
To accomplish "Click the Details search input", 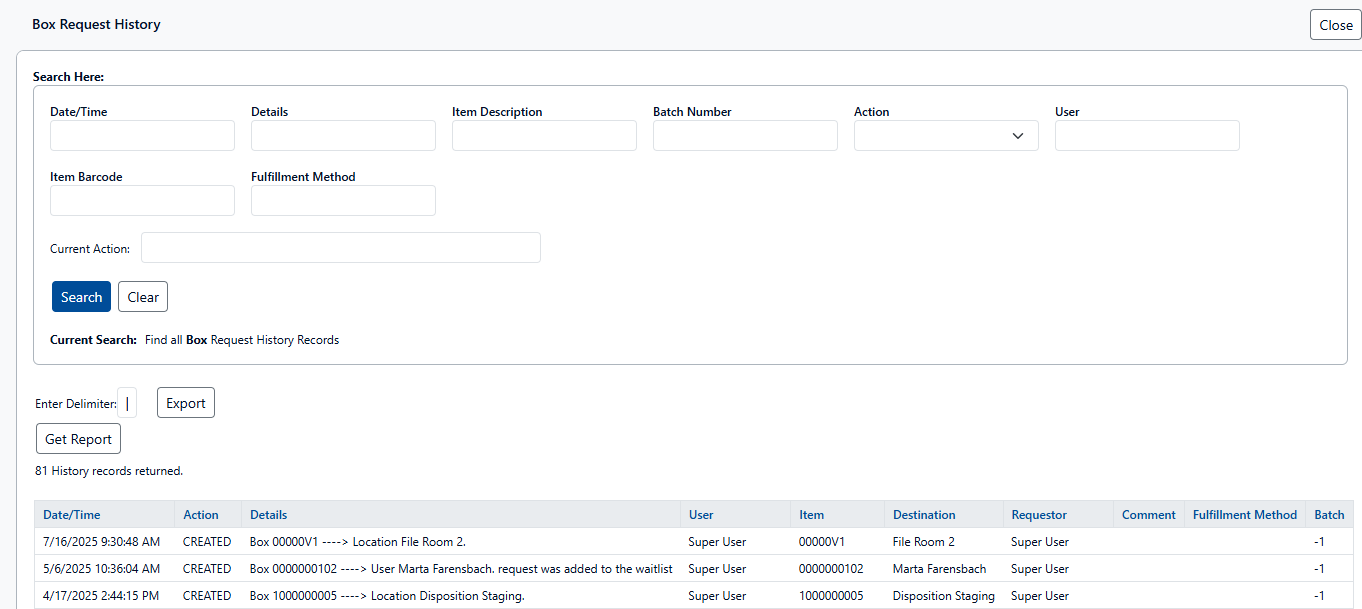I will point(343,136).
